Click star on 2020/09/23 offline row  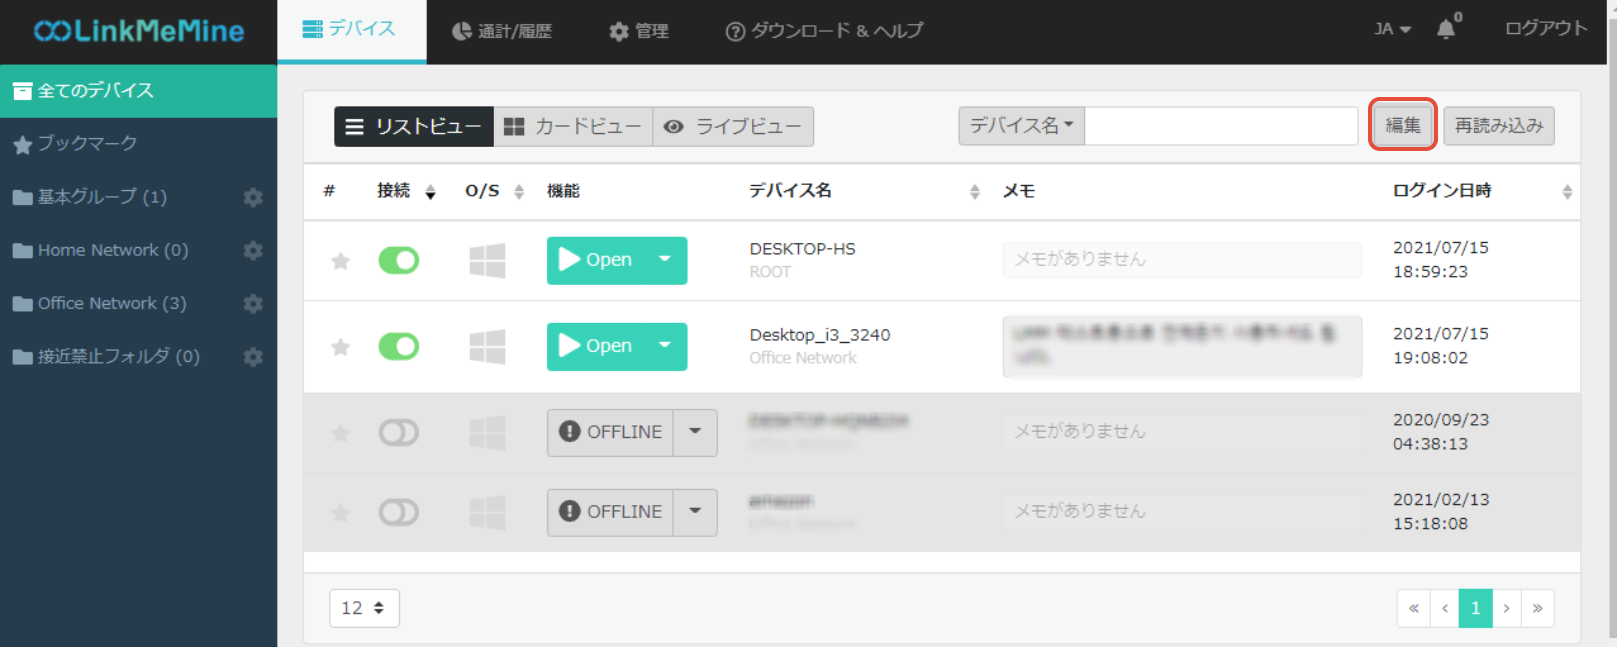[340, 433]
